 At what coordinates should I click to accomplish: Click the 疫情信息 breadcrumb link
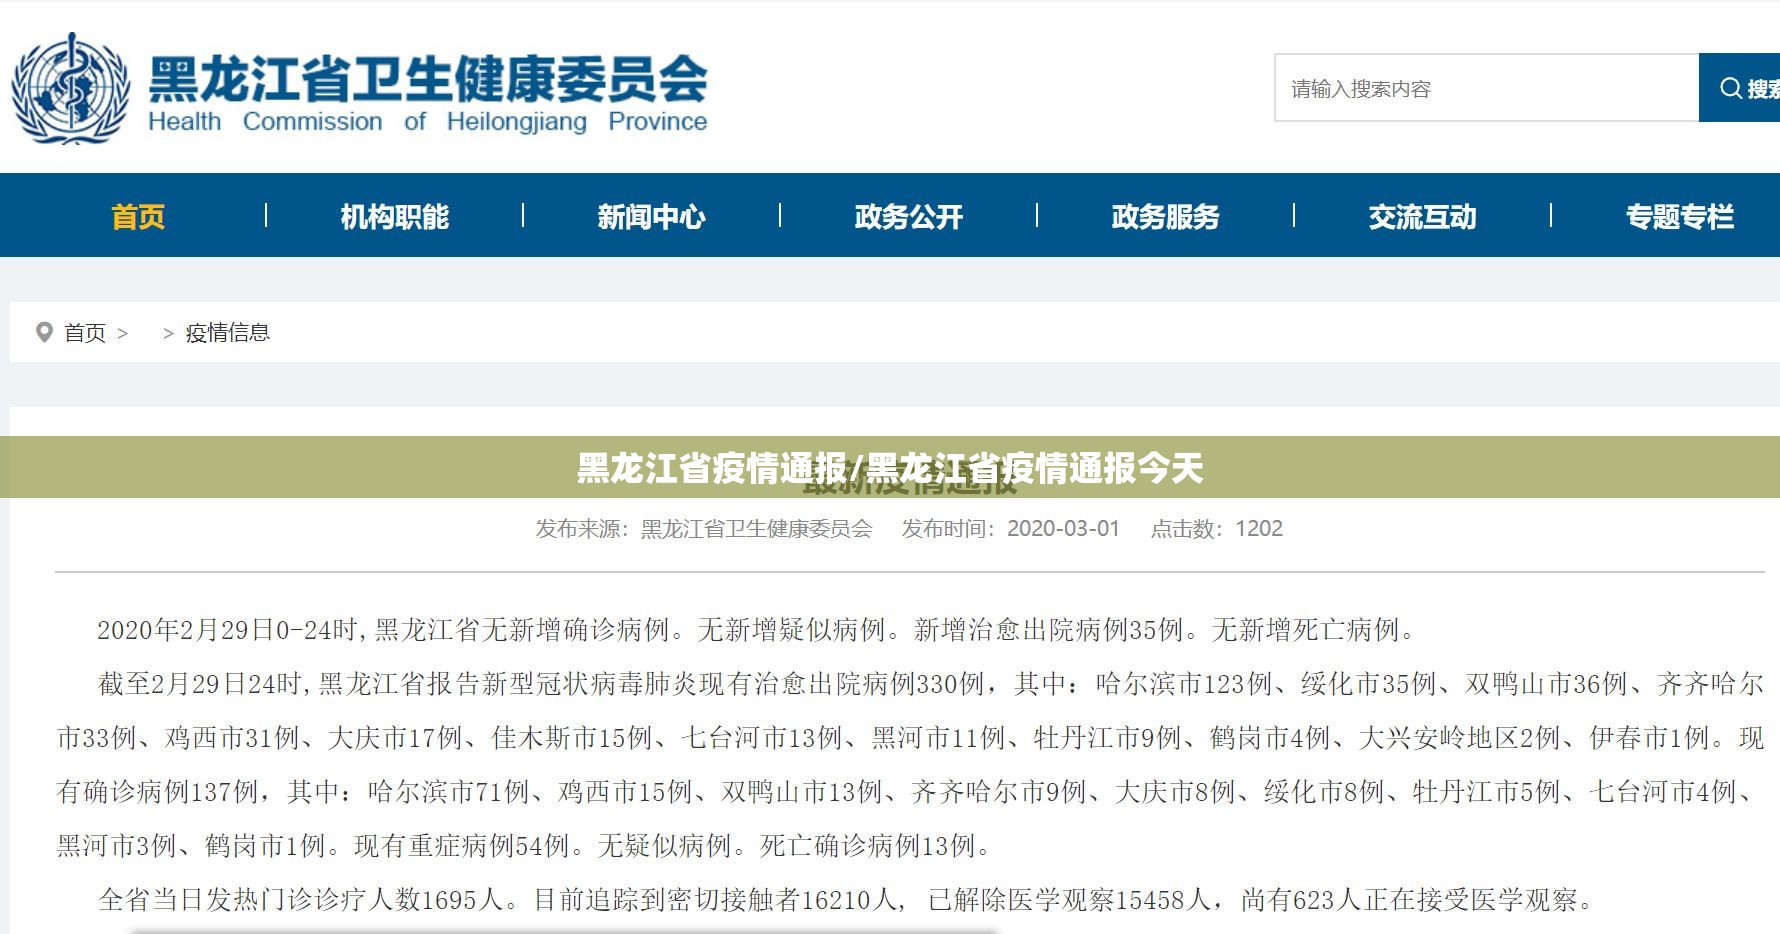pyautogui.click(x=227, y=332)
